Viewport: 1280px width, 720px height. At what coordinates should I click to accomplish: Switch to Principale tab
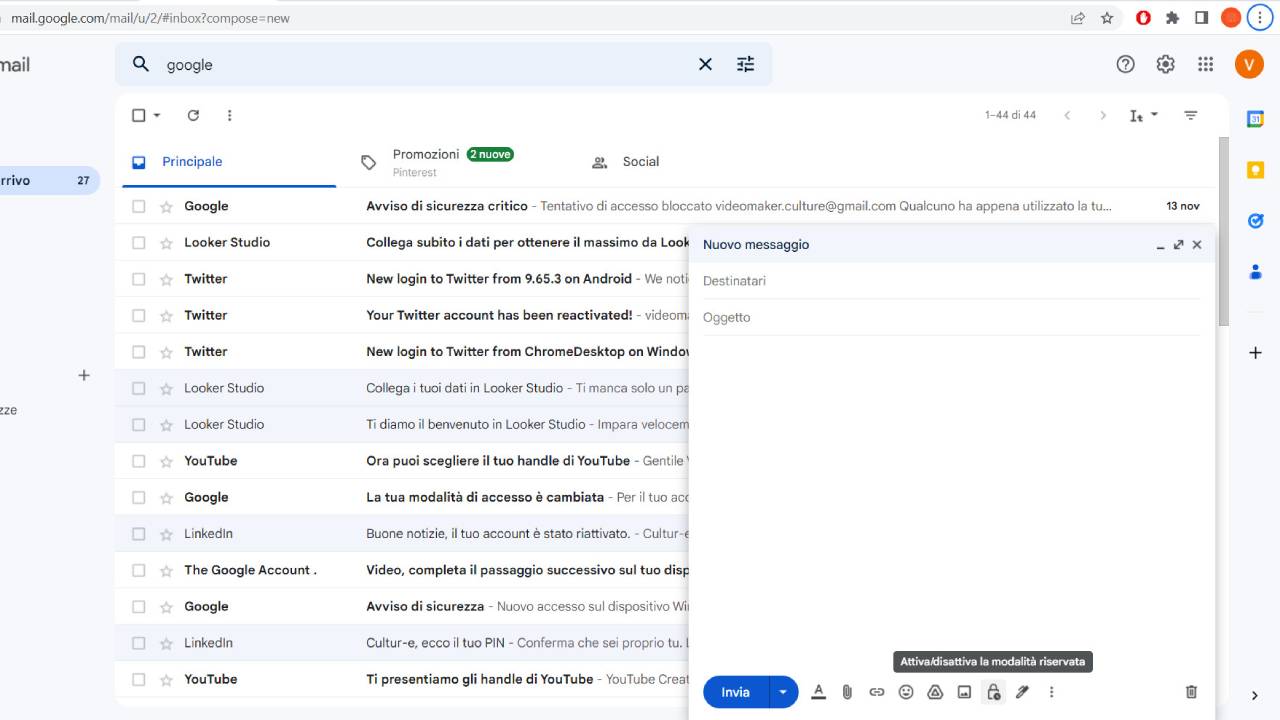pyautogui.click(x=229, y=162)
